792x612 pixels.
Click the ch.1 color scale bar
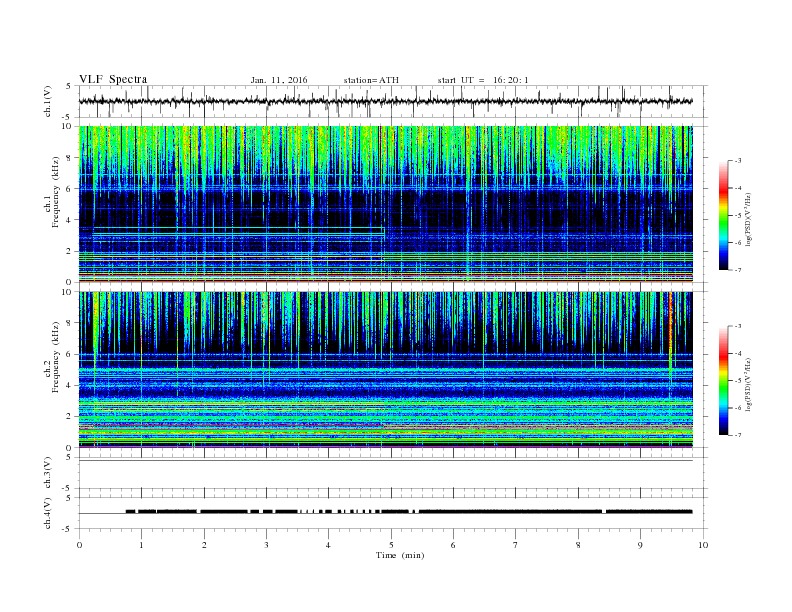tap(723, 215)
